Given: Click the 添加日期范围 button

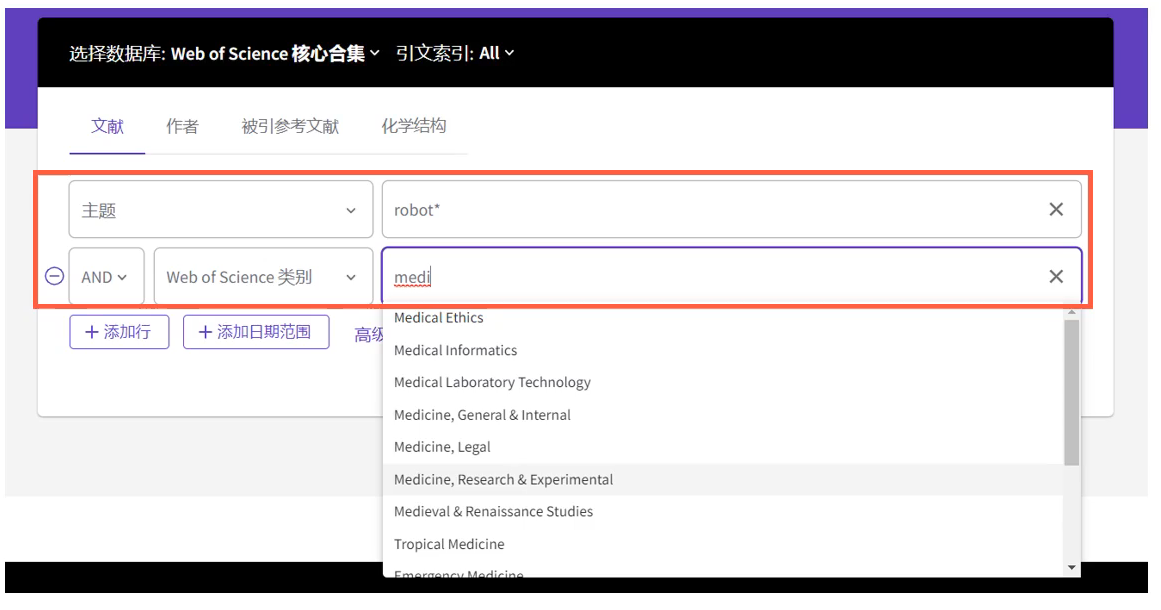Looking at the screenshot, I should coord(256,331).
